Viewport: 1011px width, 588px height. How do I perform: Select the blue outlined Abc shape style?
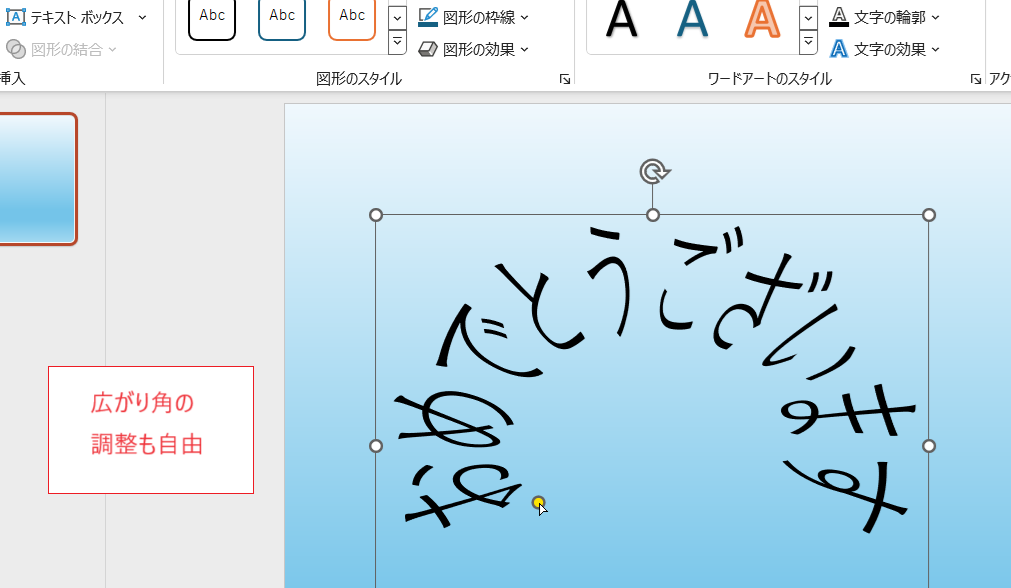tap(282, 19)
